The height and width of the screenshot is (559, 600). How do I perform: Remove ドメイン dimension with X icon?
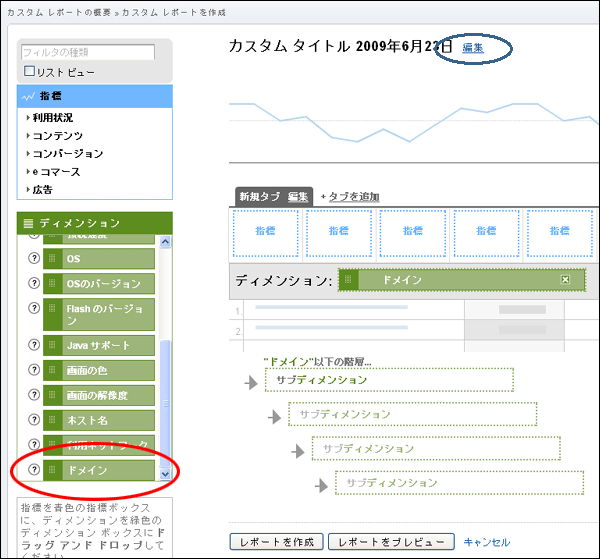tap(565, 280)
